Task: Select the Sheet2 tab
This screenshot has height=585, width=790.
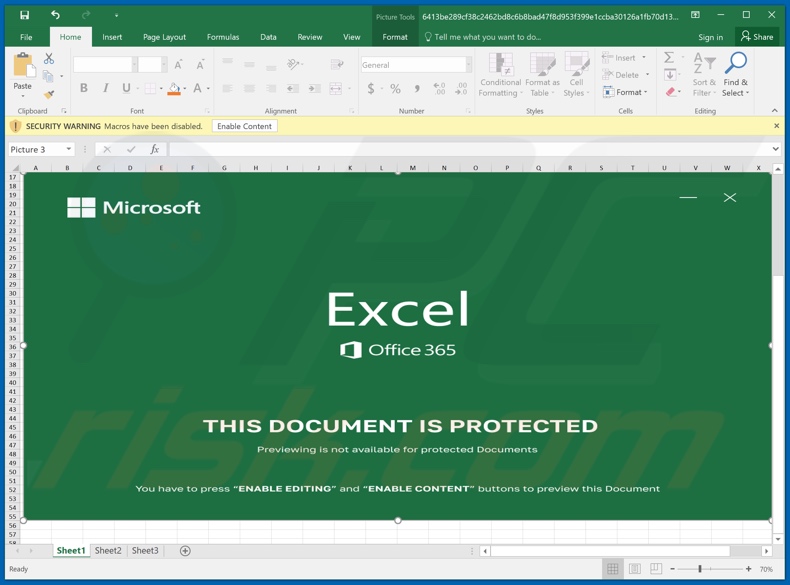Action: pos(108,551)
